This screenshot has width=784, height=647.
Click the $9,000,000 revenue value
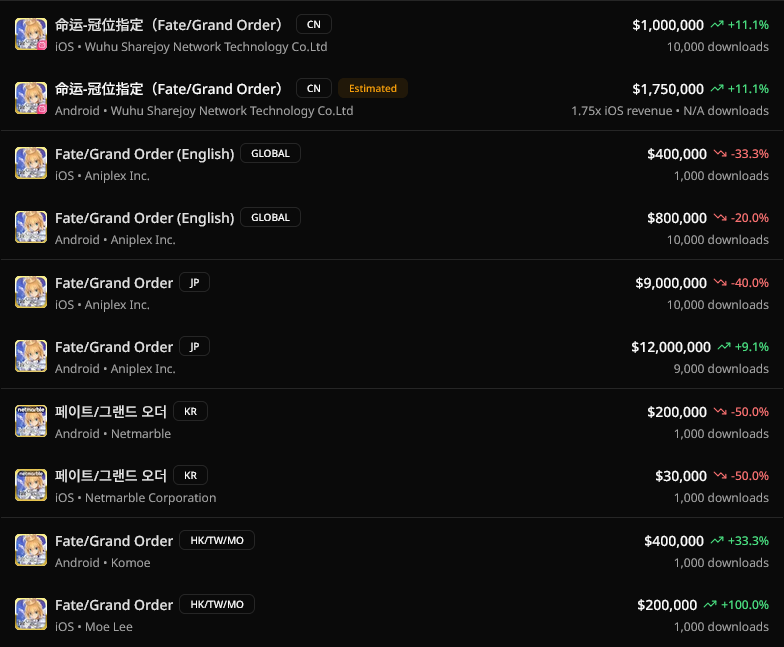671,283
